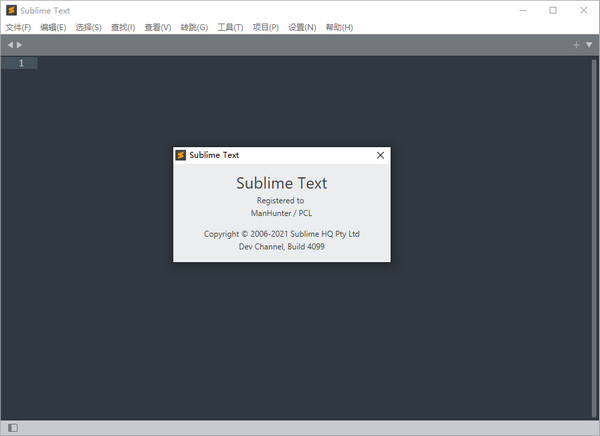Screen dimensions: 600x436
Task: Open the 转跳(G) menu
Action: 194,27
